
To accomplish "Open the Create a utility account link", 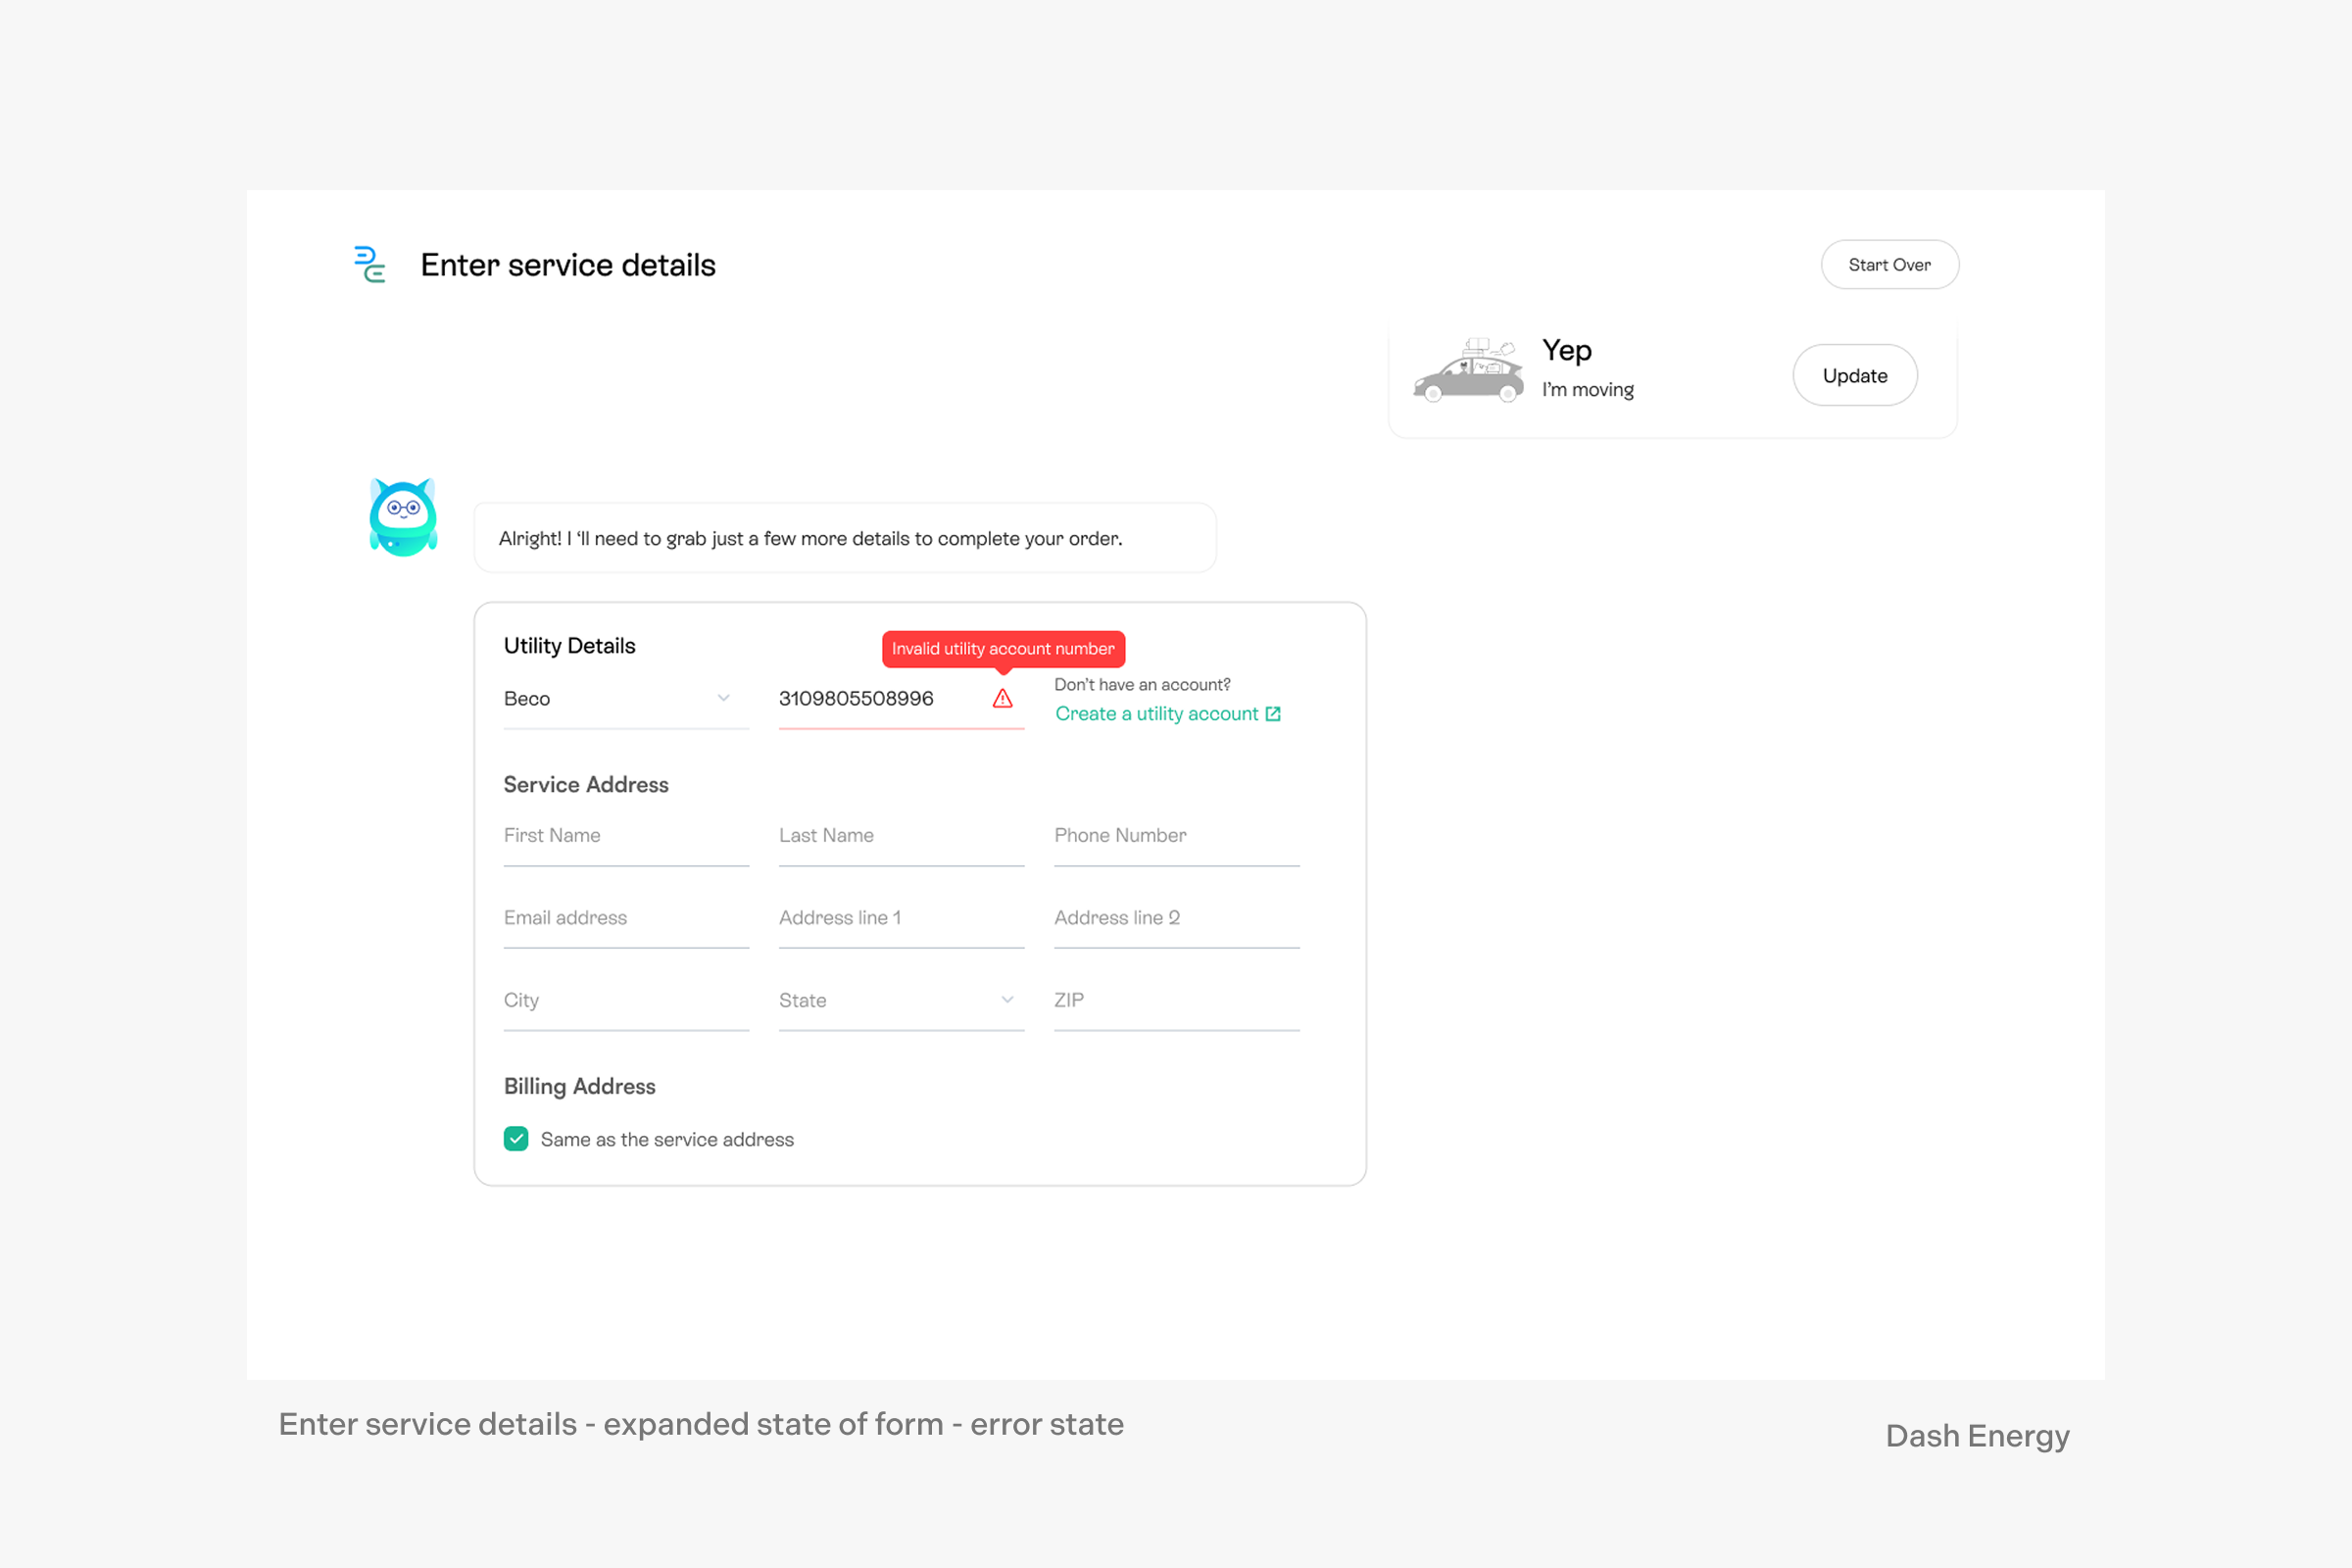I will click(x=1156, y=714).
